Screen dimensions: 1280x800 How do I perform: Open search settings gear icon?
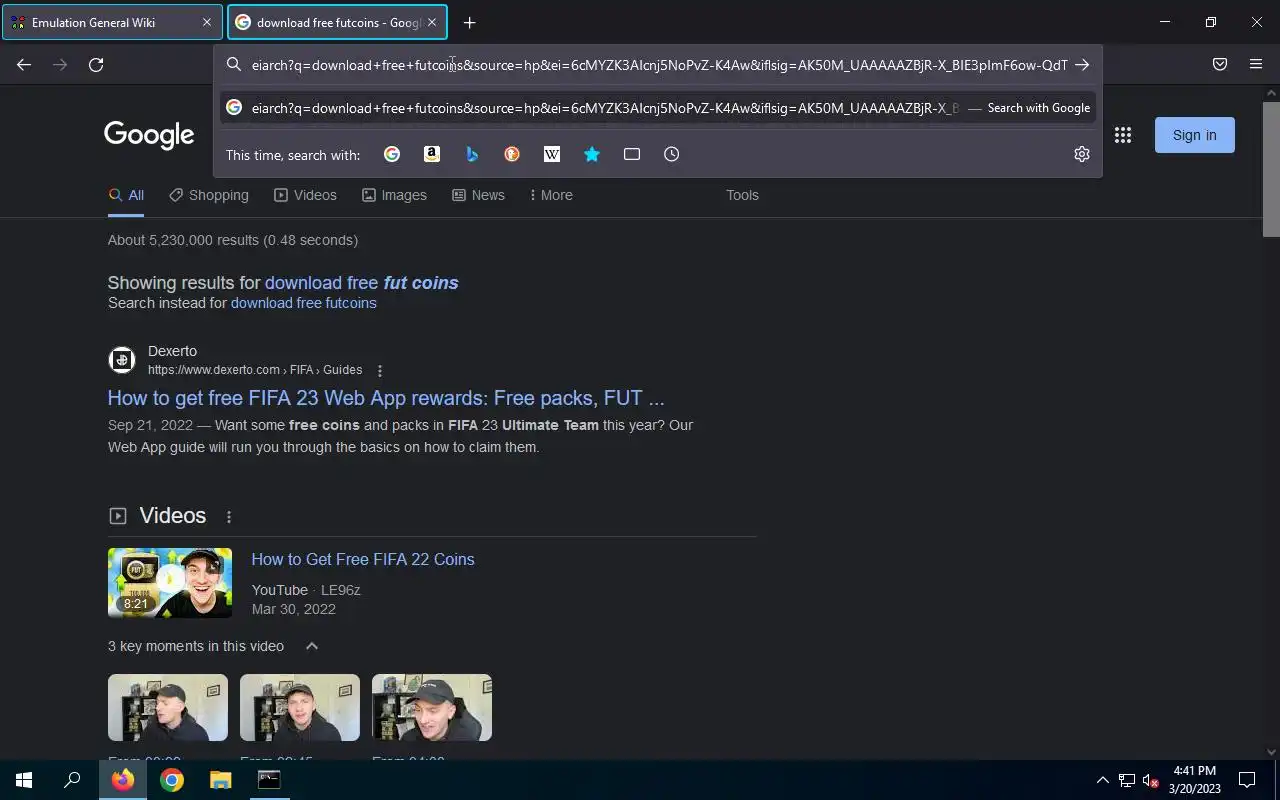pyautogui.click(x=1081, y=154)
